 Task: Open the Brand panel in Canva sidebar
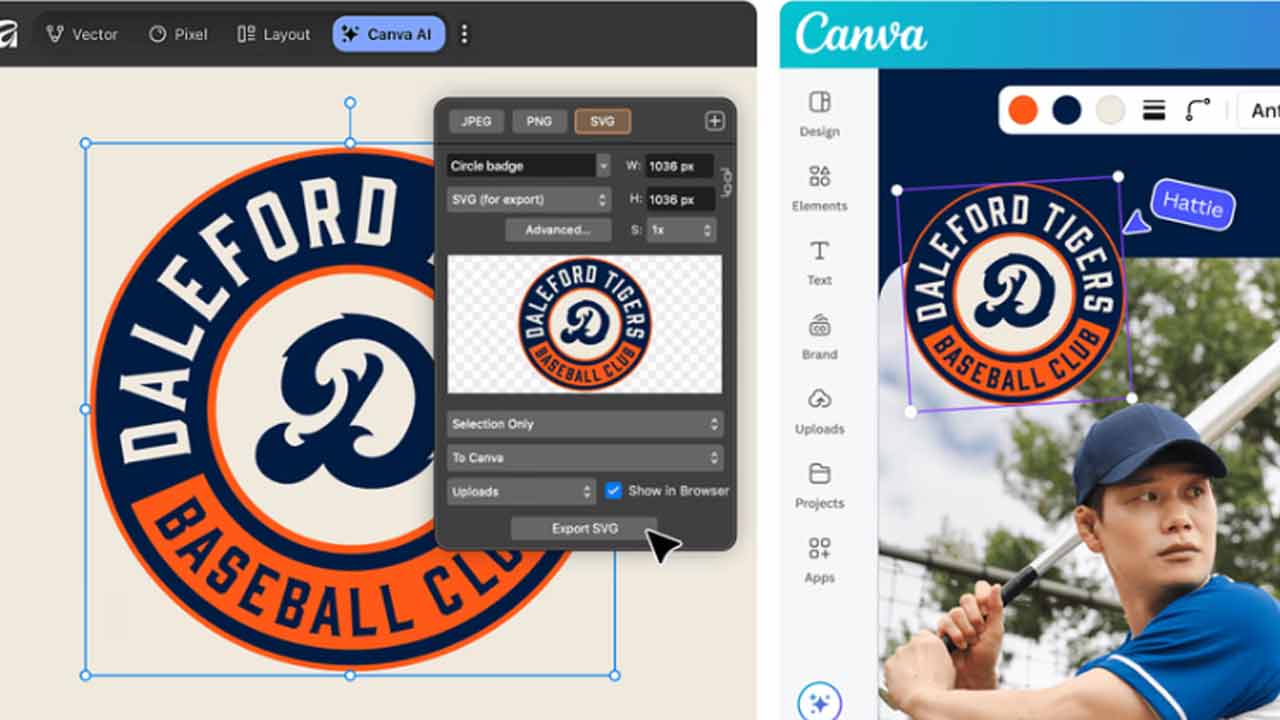tap(819, 337)
